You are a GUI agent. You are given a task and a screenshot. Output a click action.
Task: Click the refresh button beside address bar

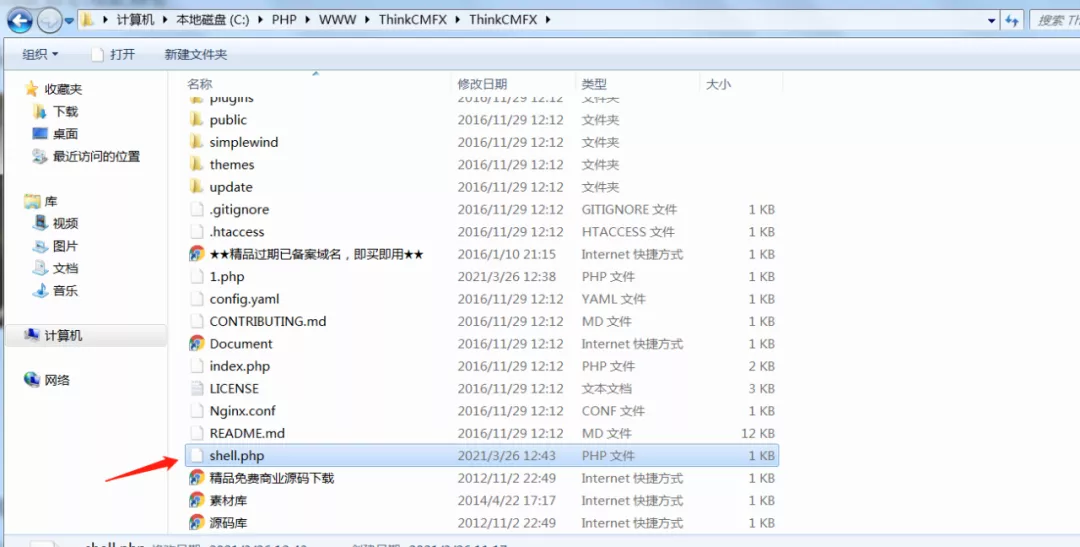[x=1012, y=20]
